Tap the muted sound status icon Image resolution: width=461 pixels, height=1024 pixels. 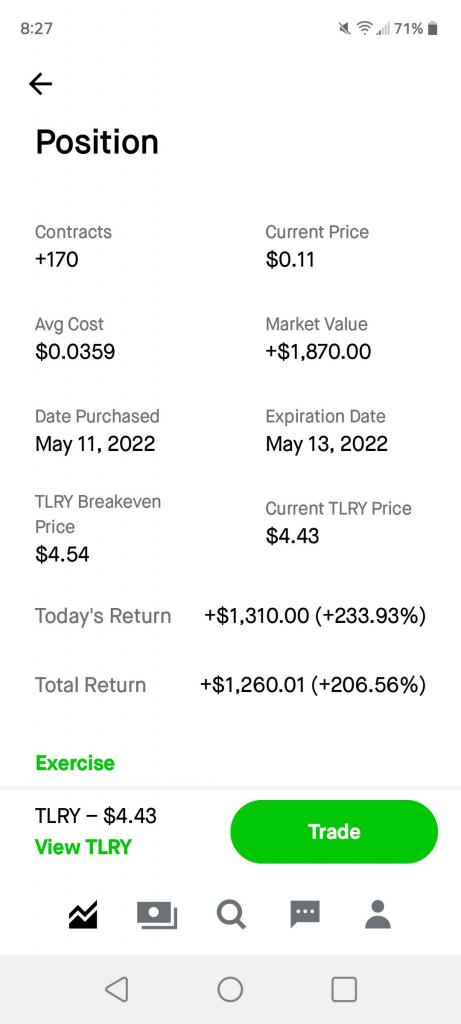point(344,28)
